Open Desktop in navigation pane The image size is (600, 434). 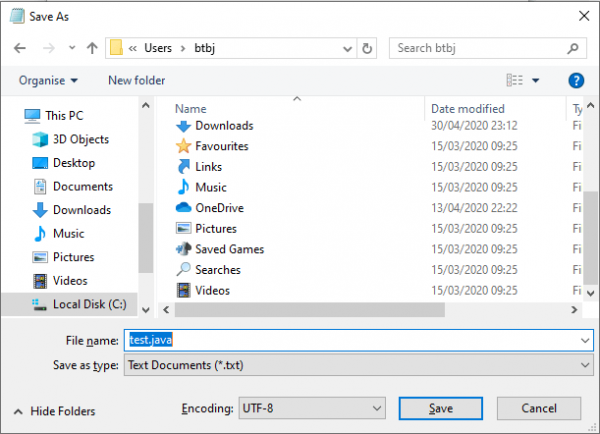click(64, 163)
